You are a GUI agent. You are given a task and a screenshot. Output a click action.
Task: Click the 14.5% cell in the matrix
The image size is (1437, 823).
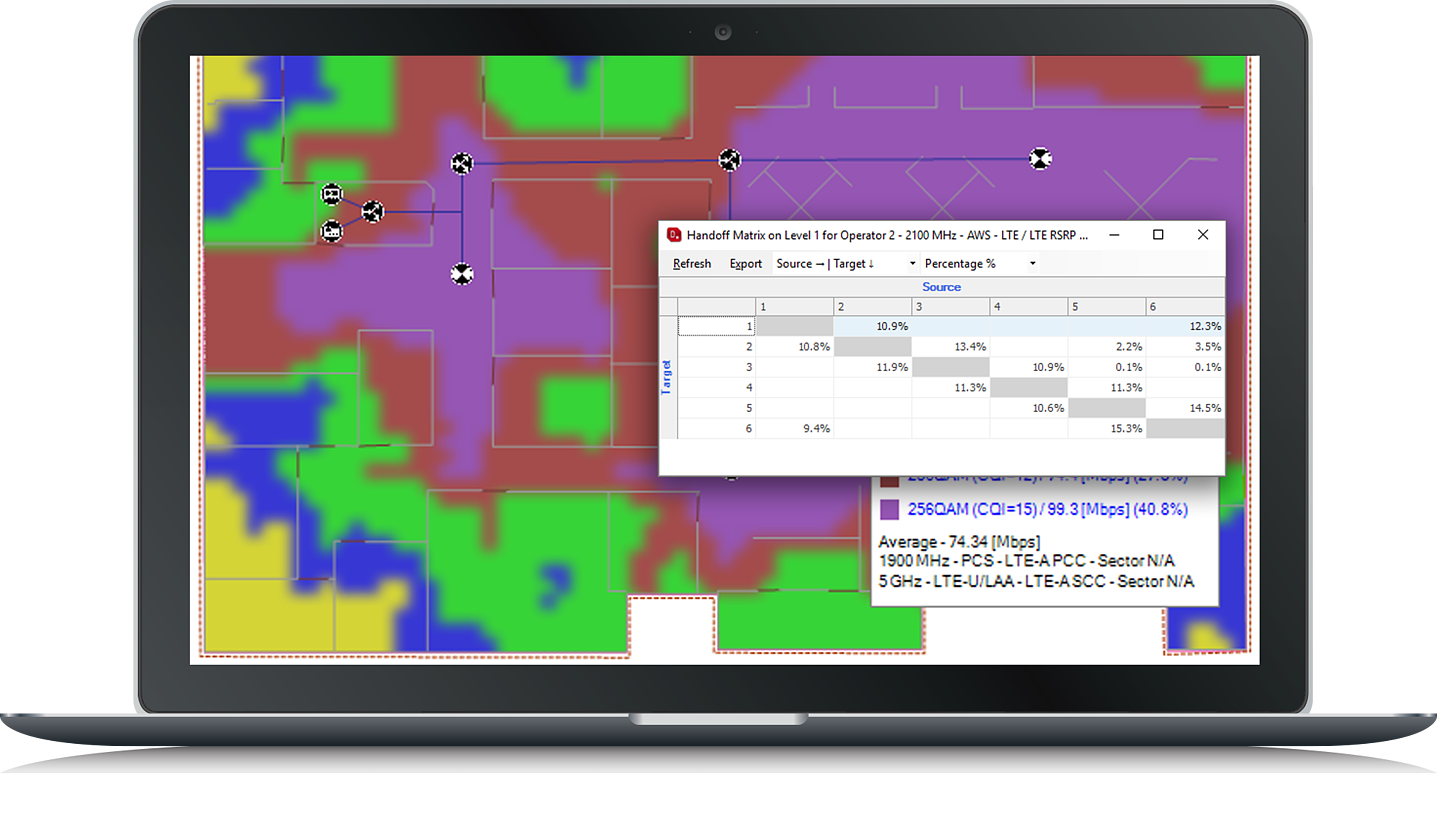coord(1185,407)
